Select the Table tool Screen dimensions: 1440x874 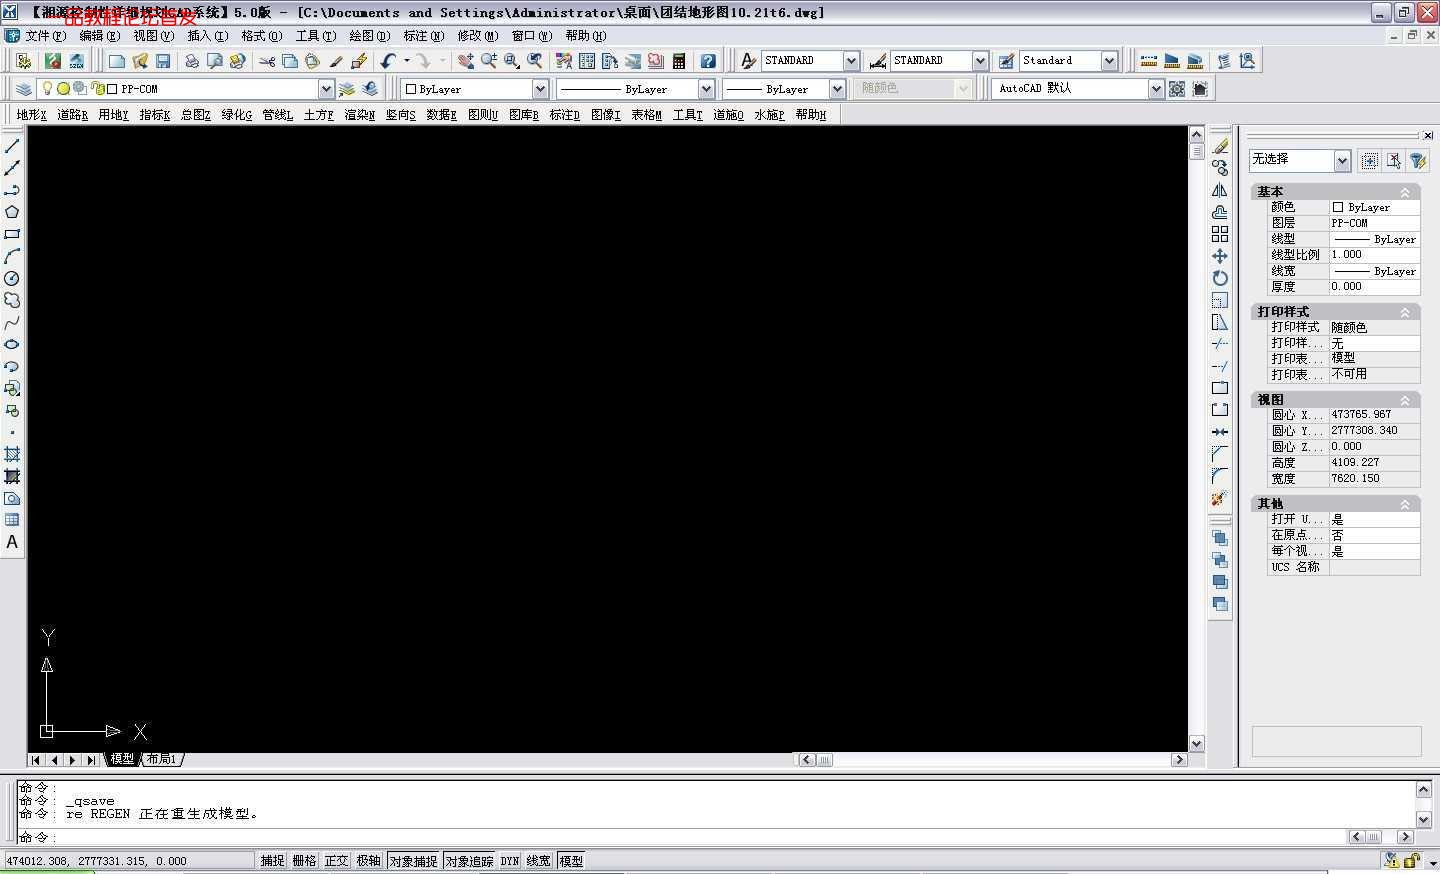pos(12,520)
